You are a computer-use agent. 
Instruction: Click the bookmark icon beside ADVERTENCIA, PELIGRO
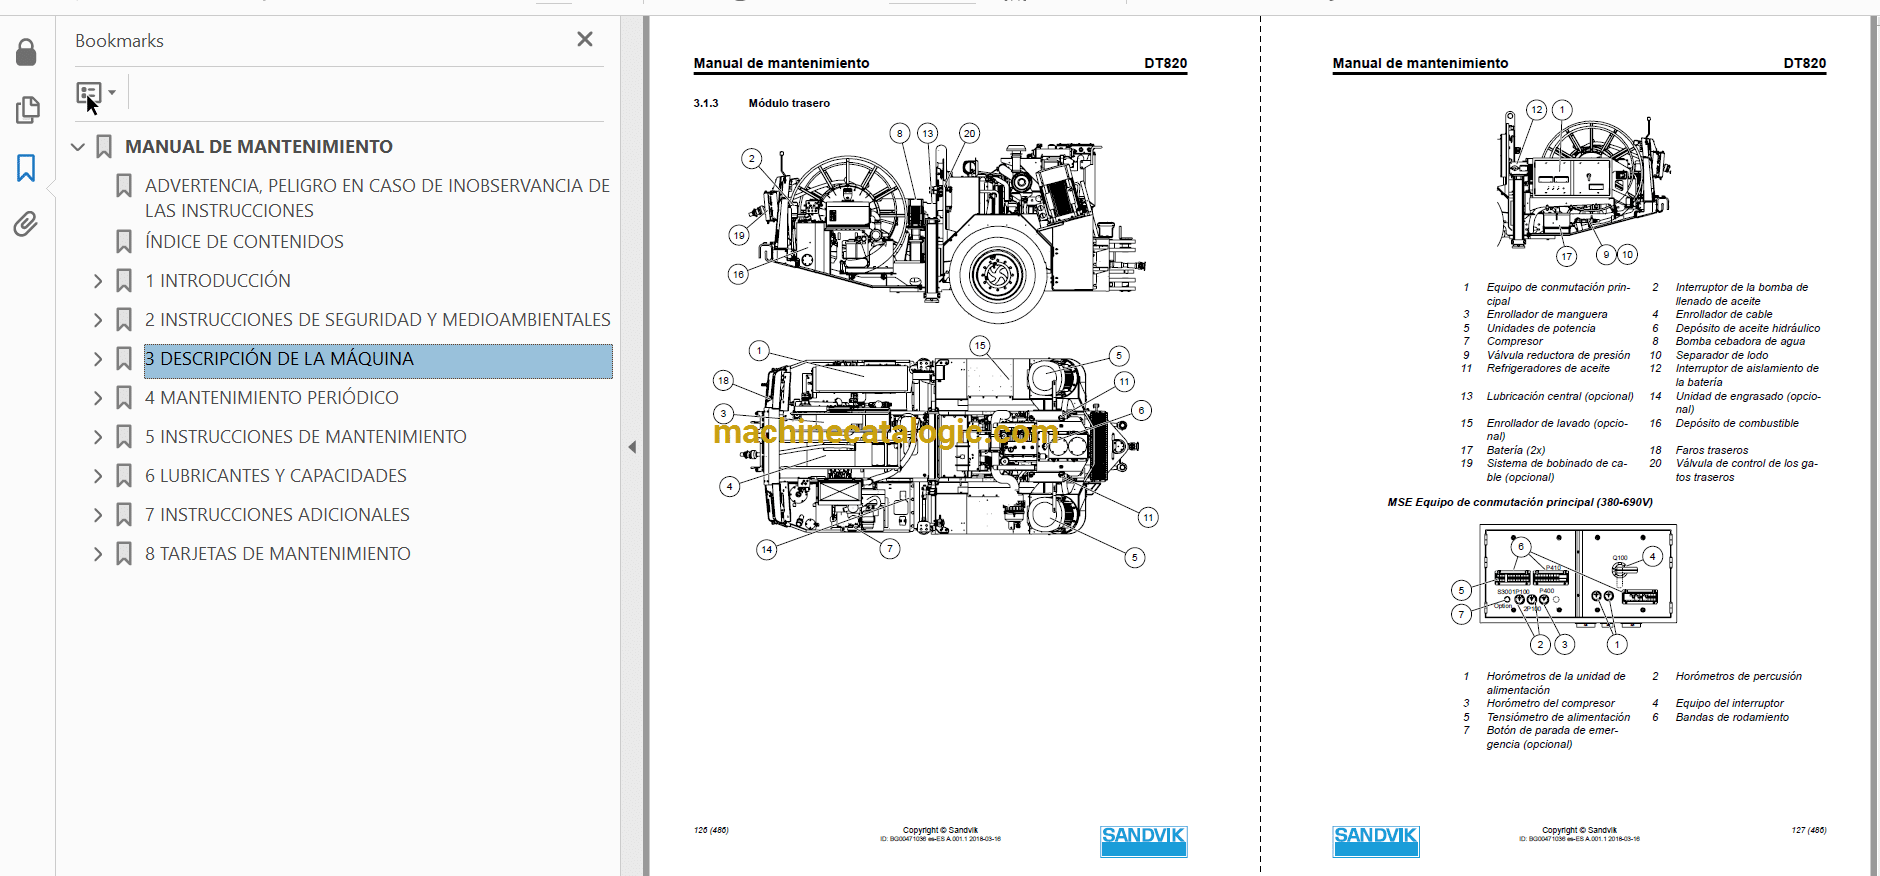point(124,186)
